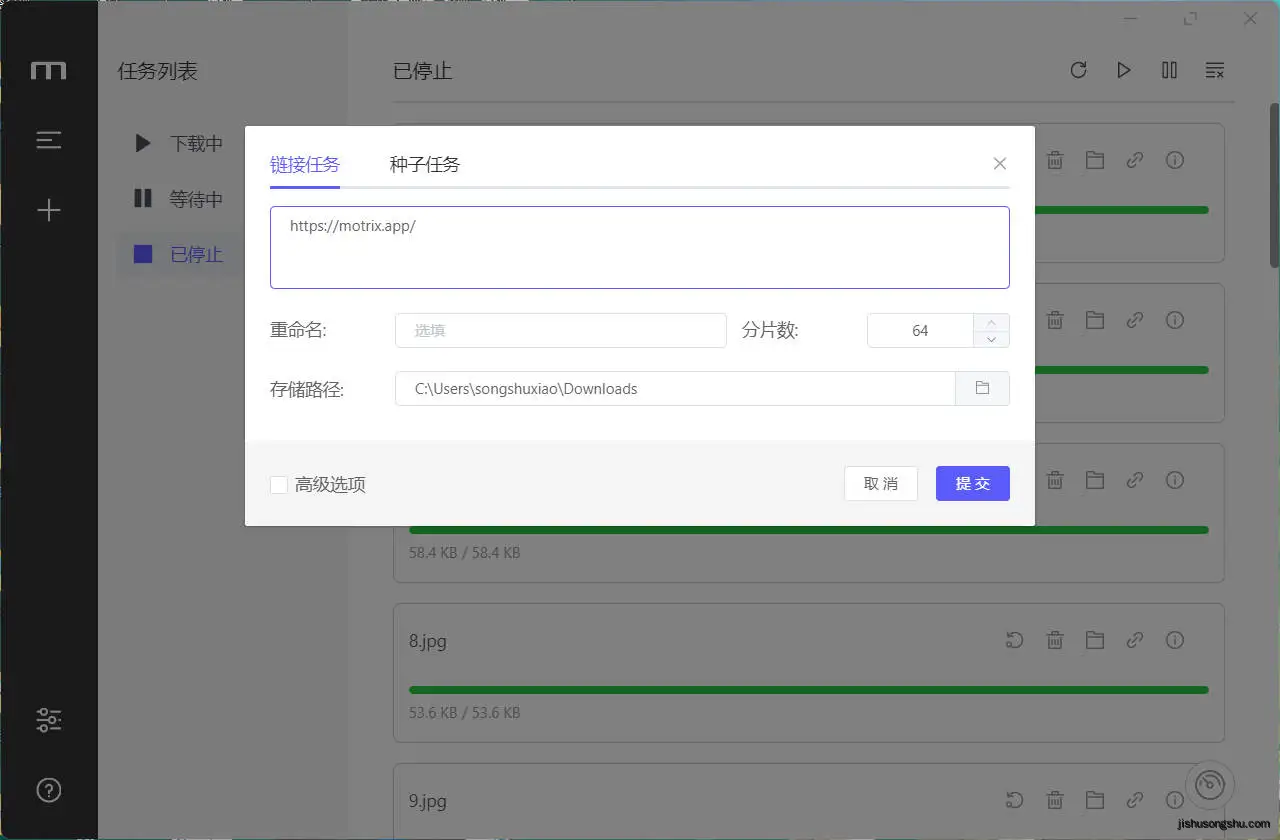Click the 取消 cancel button
The height and width of the screenshot is (840, 1280).
[x=881, y=483]
